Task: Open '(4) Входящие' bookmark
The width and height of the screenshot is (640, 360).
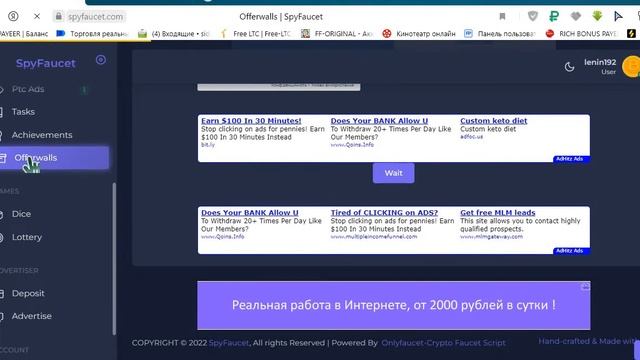Action: 174,34
